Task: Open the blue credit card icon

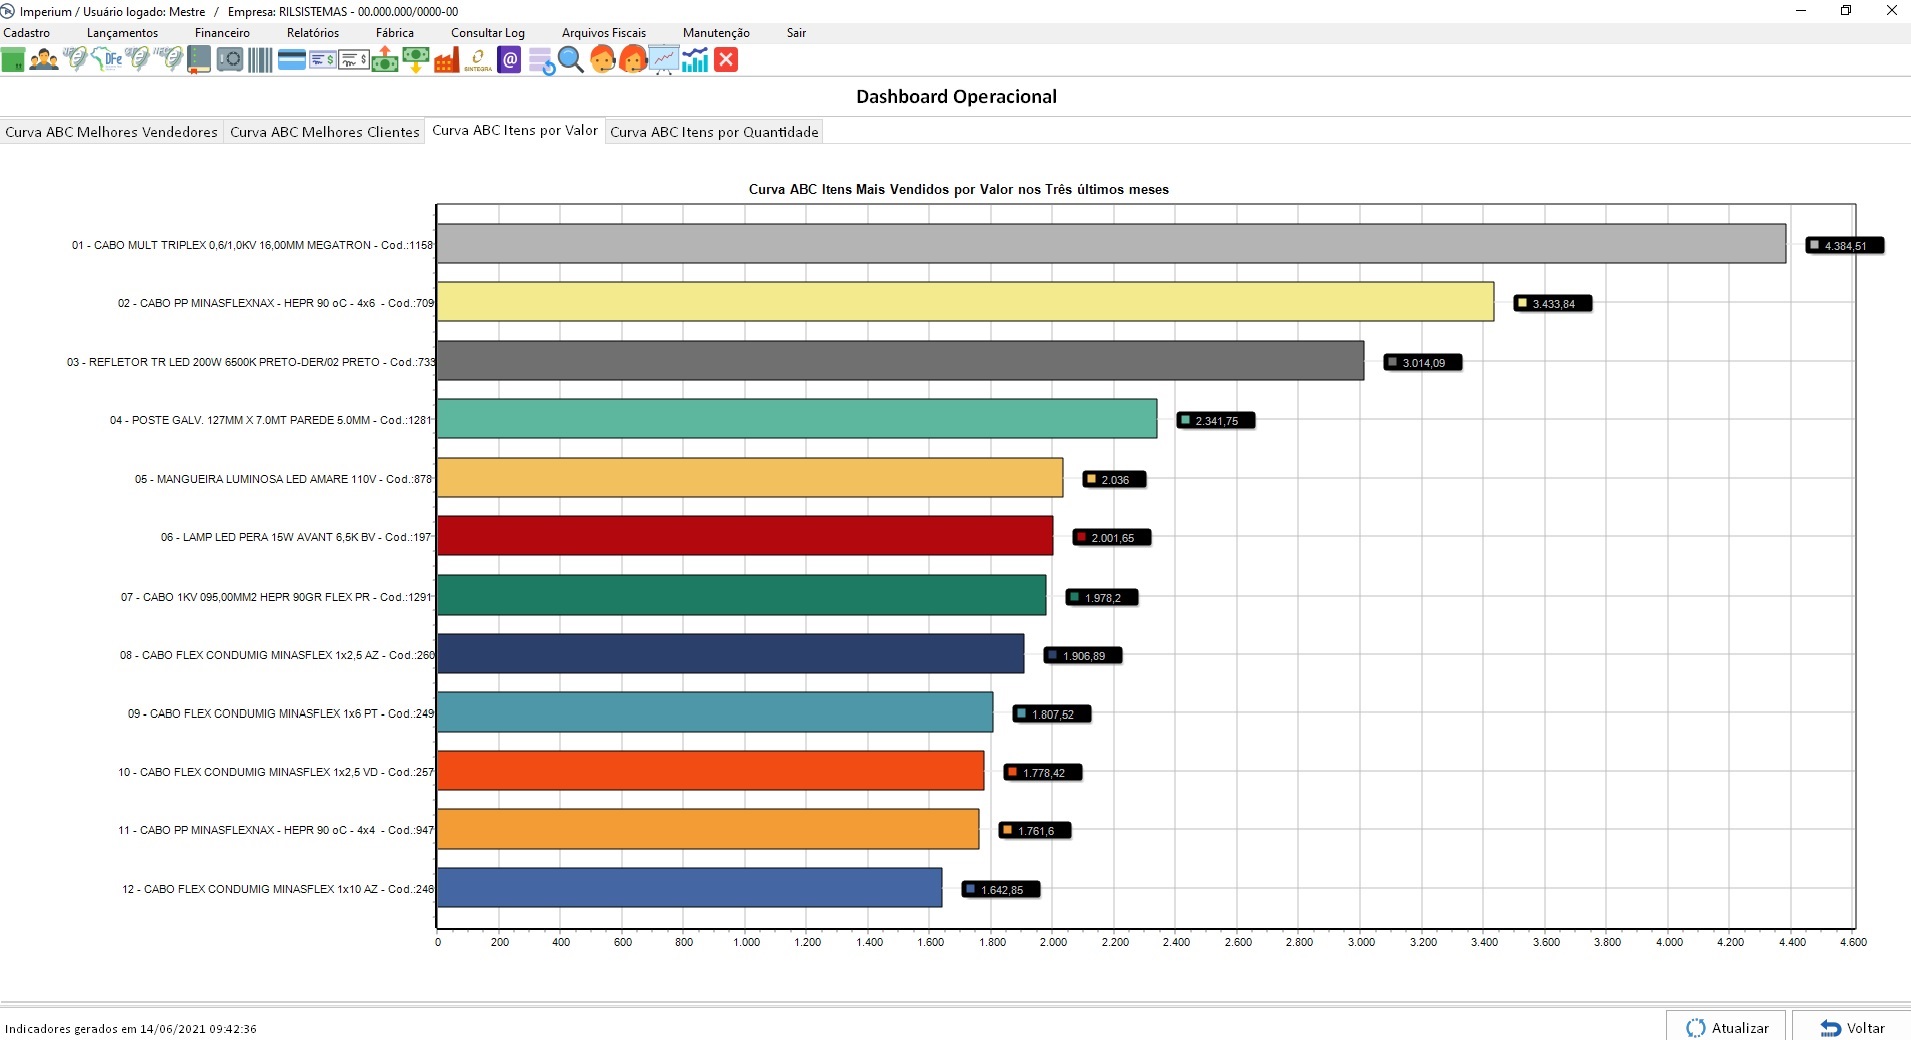Action: click(x=291, y=60)
